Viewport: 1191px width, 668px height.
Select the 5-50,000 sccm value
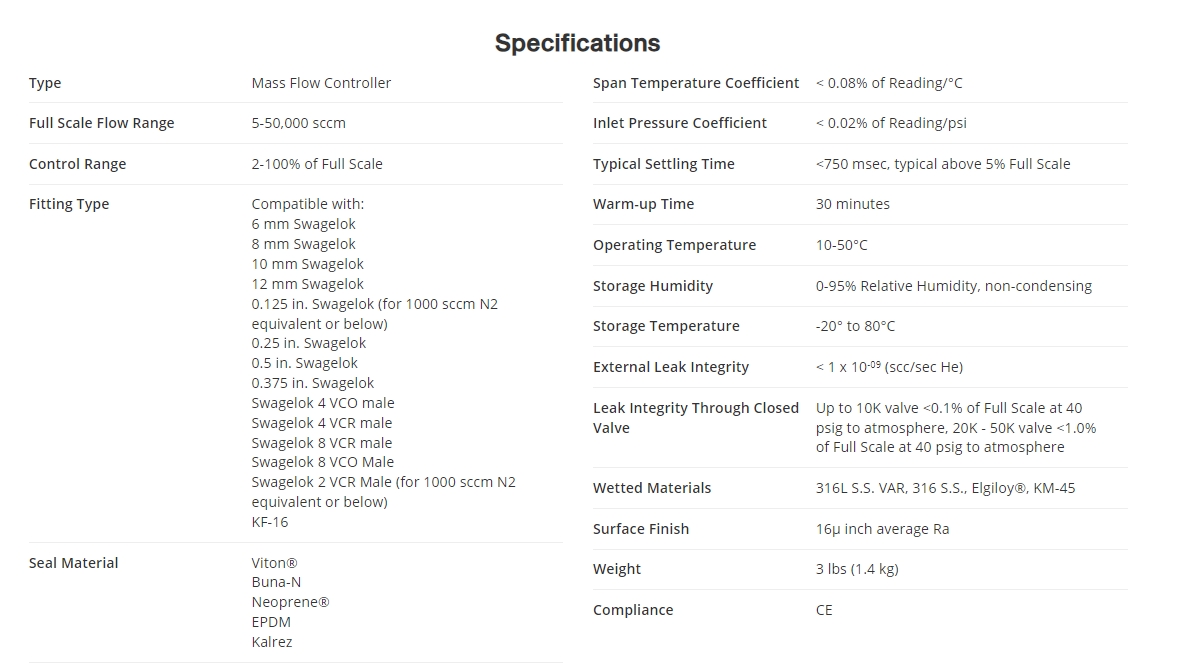[298, 123]
